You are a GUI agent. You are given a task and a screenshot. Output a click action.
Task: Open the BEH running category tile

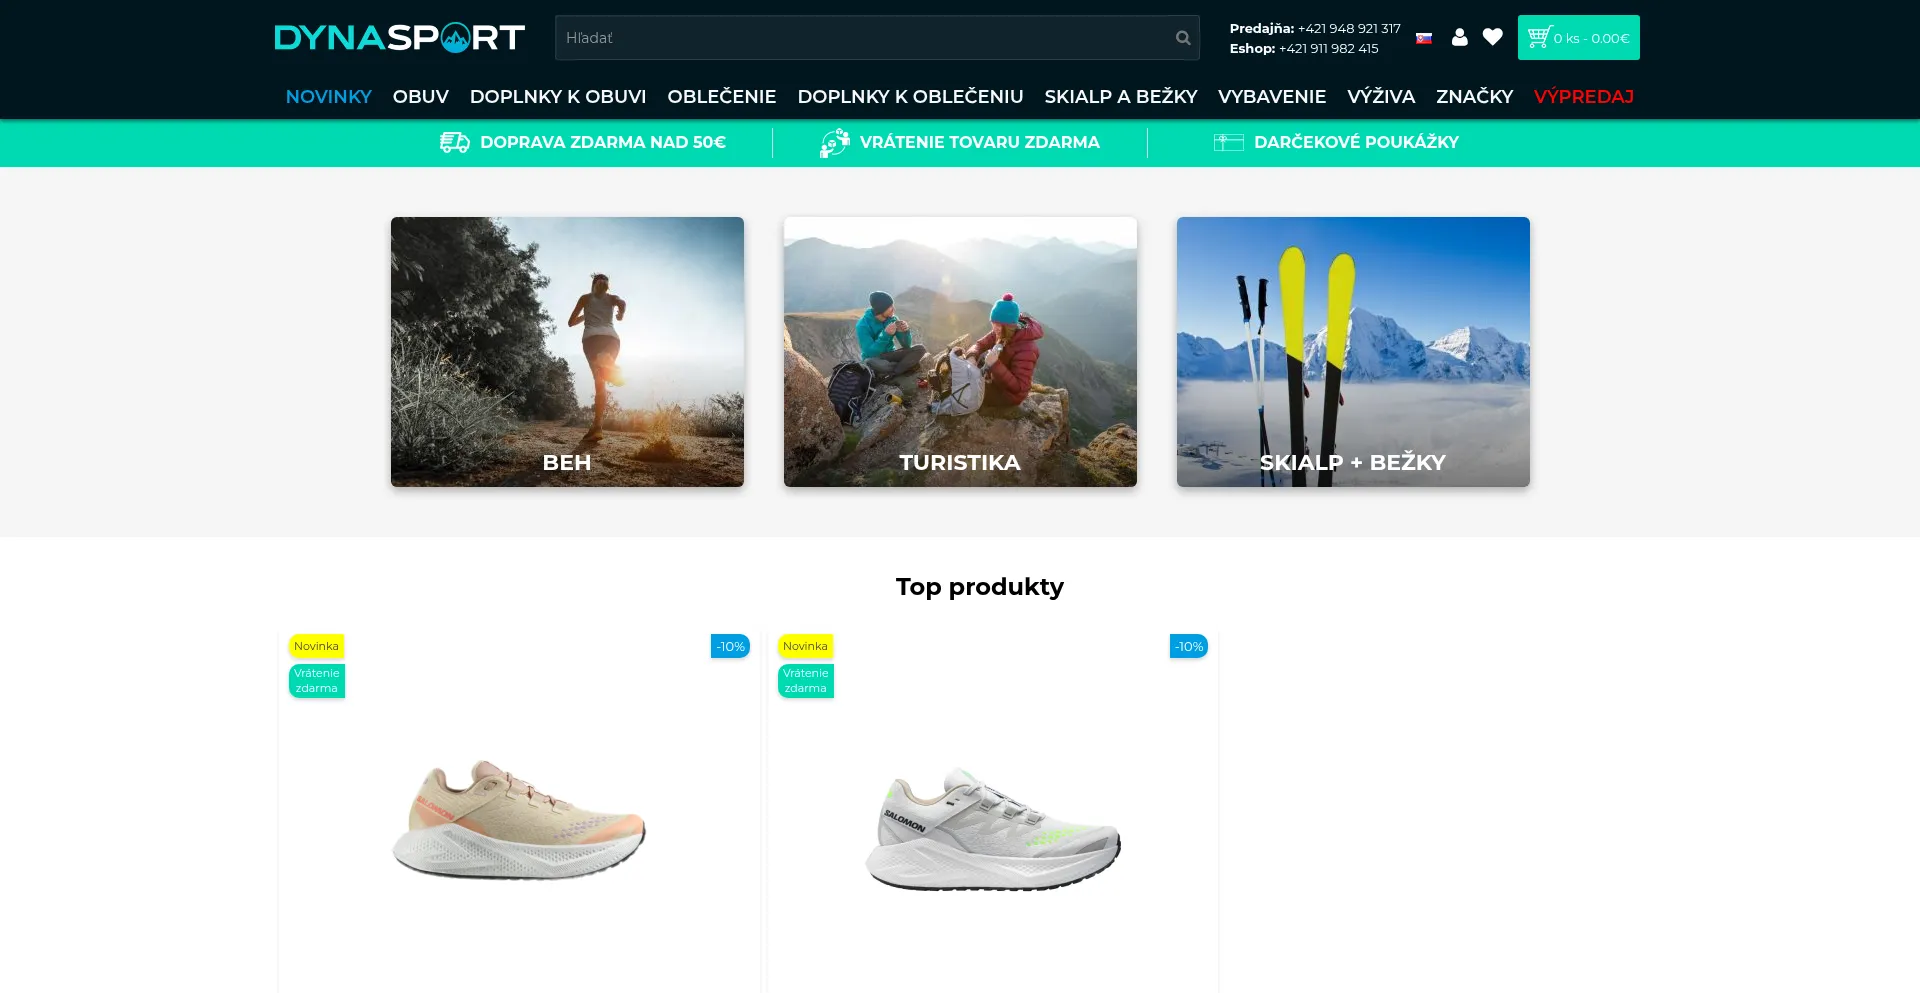coord(567,352)
